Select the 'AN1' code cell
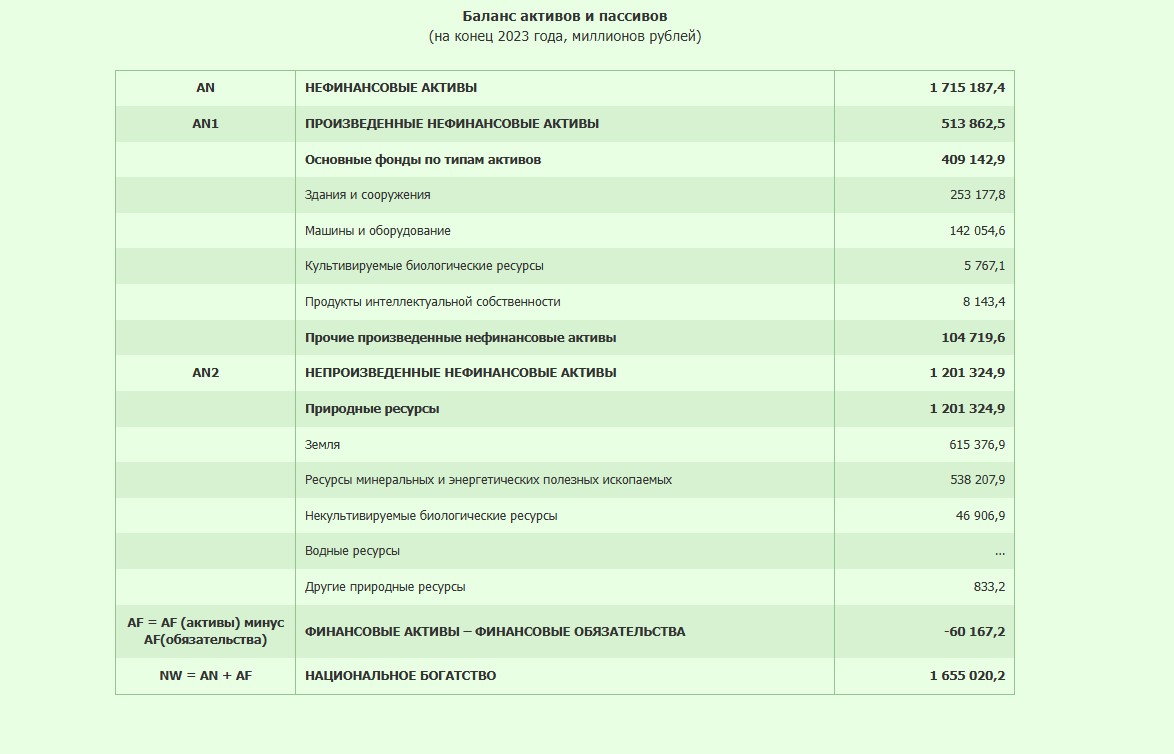 coord(205,124)
